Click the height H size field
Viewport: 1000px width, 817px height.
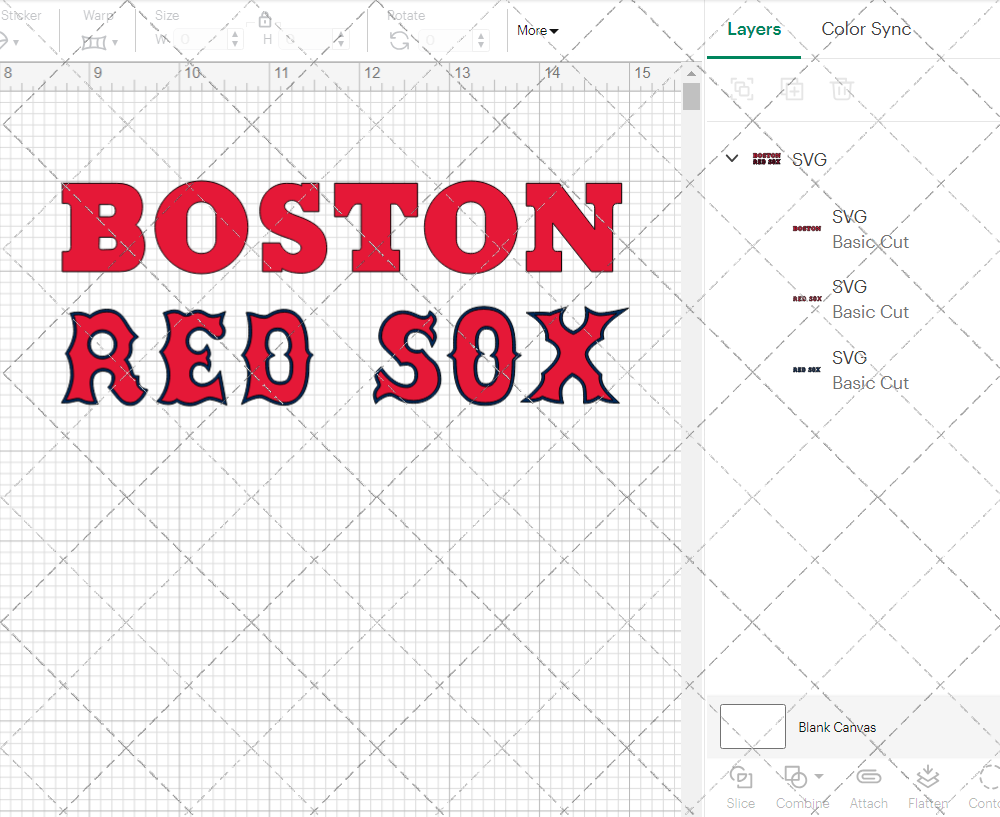(307, 40)
